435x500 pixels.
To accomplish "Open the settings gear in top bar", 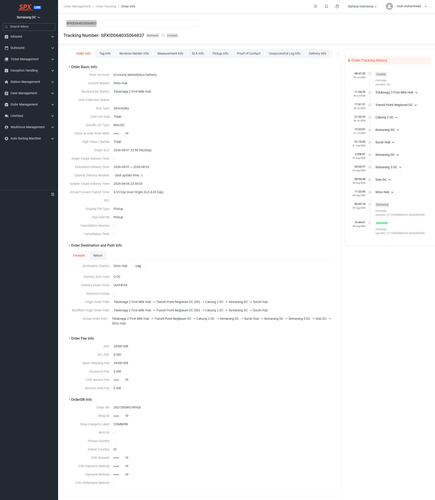I will (315, 6).
